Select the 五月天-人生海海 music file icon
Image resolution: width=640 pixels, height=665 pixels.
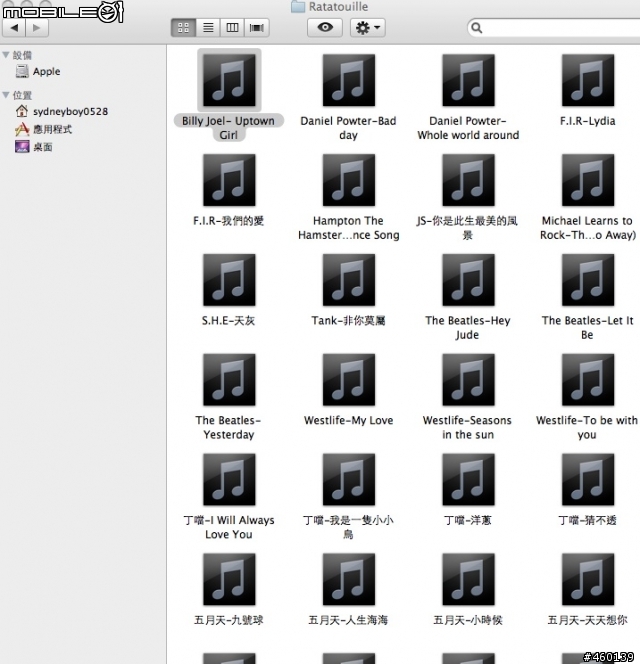coord(349,579)
